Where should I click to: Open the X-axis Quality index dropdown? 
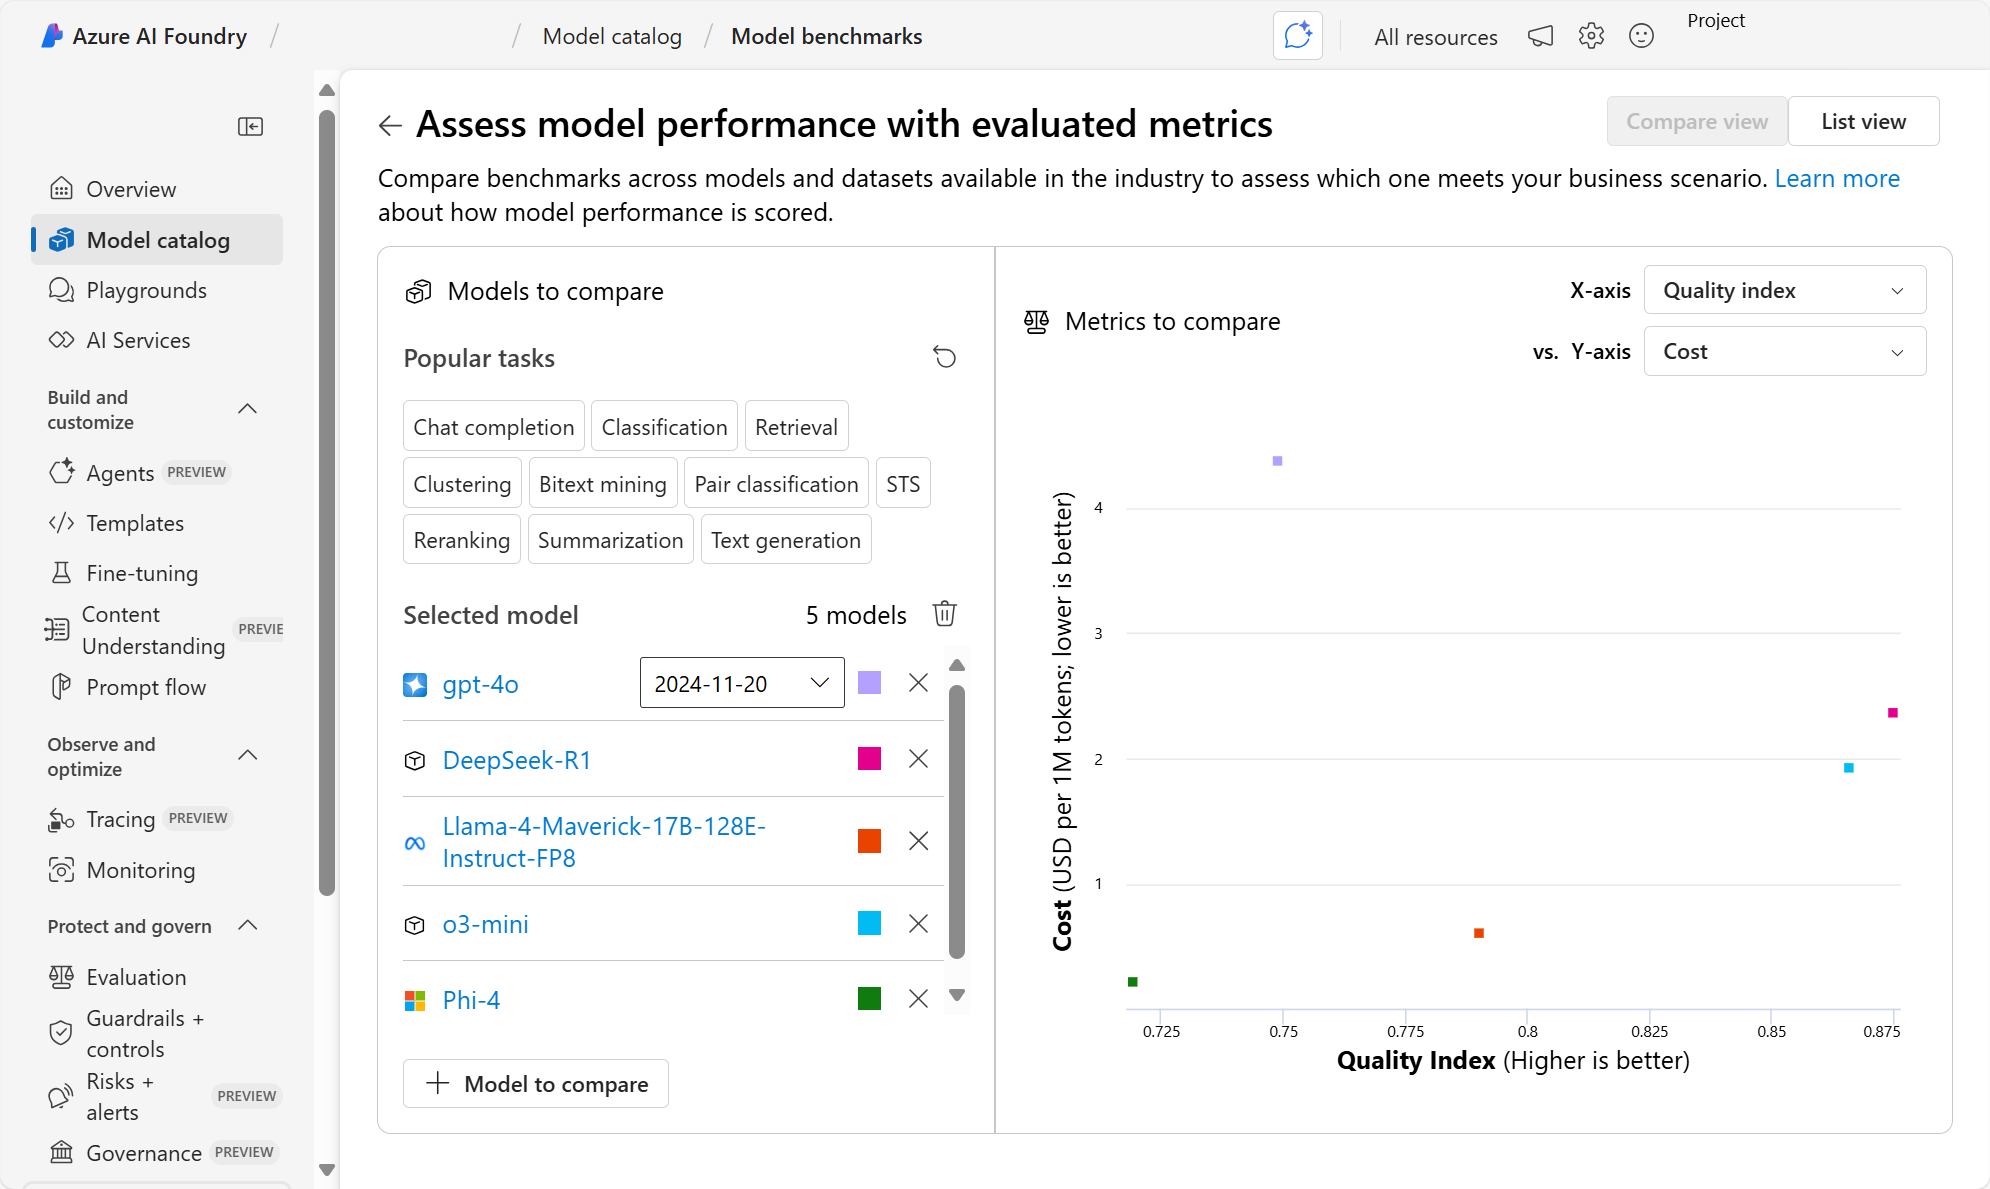coord(1785,290)
